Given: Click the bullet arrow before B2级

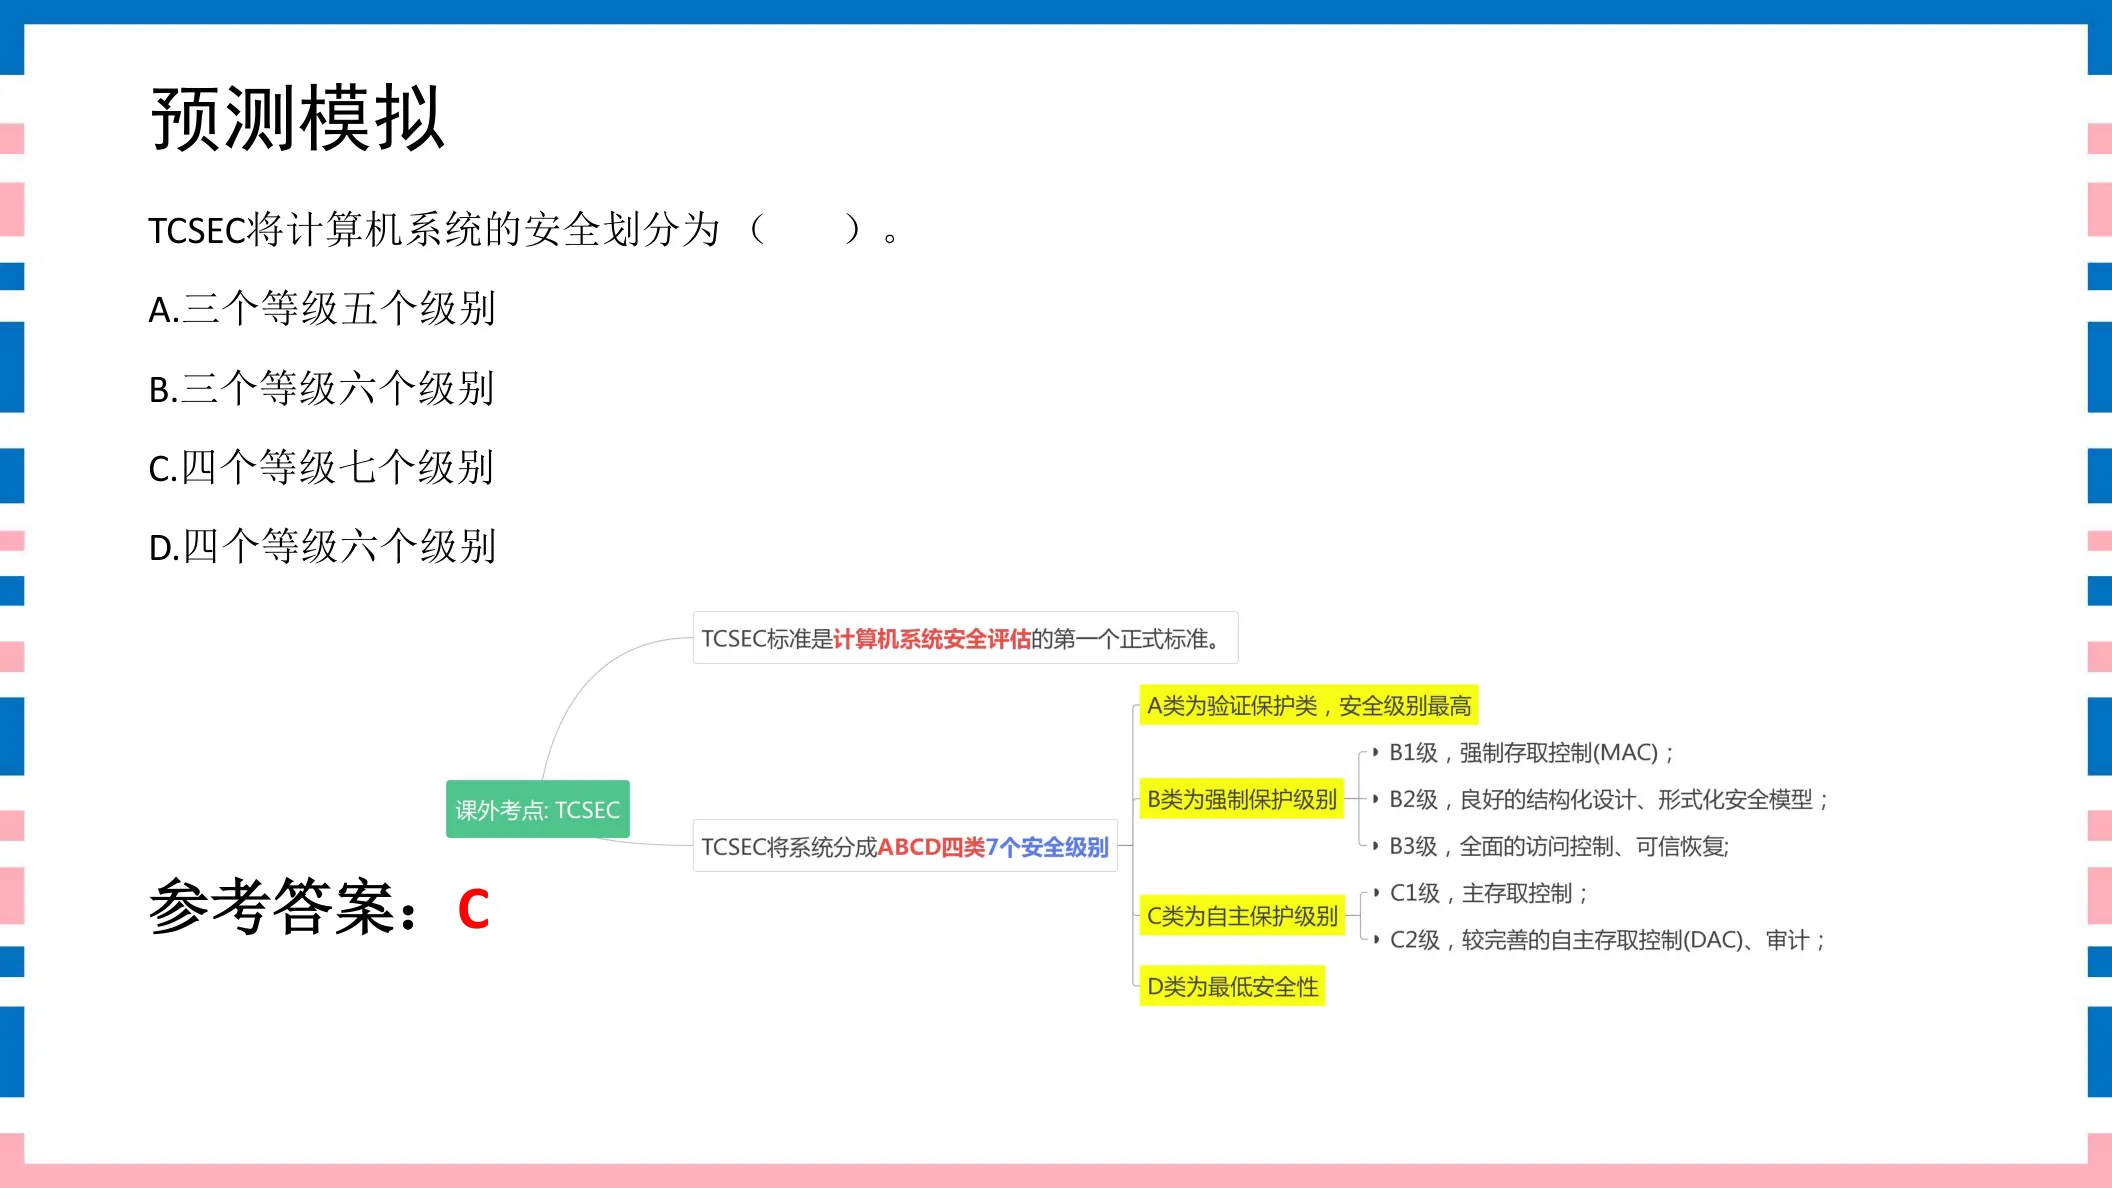Looking at the screenshot, I should click(1376, 799).
